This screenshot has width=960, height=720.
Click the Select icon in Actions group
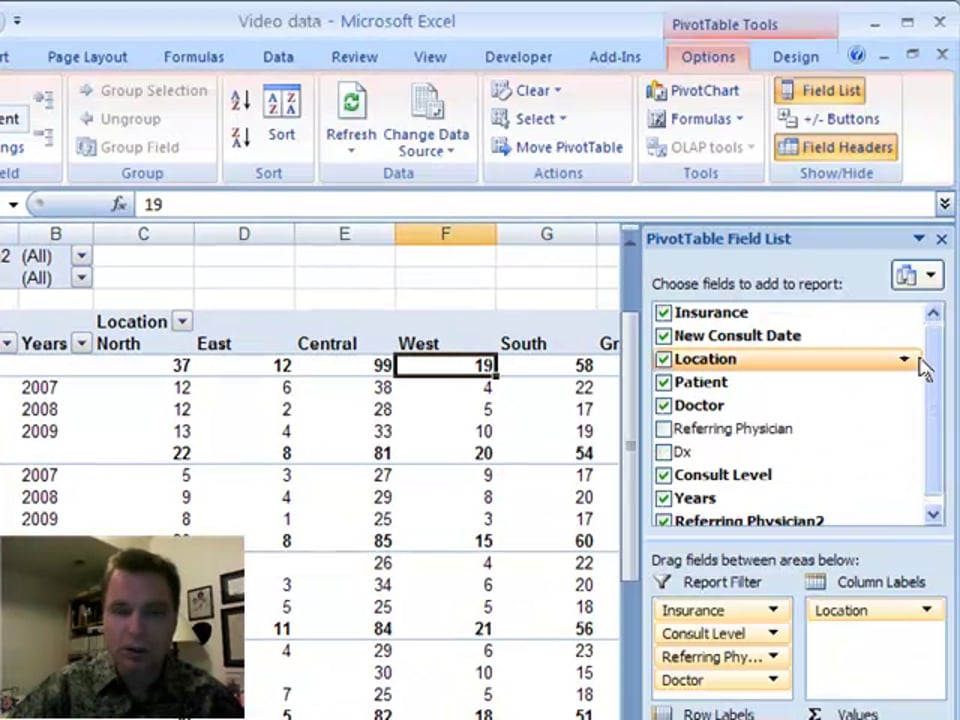[501, 119]
